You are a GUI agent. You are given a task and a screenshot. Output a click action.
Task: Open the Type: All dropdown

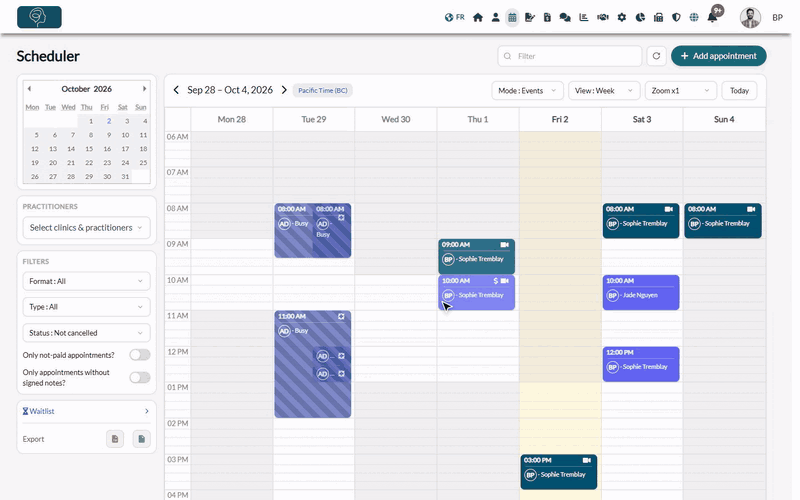[86, 307]
